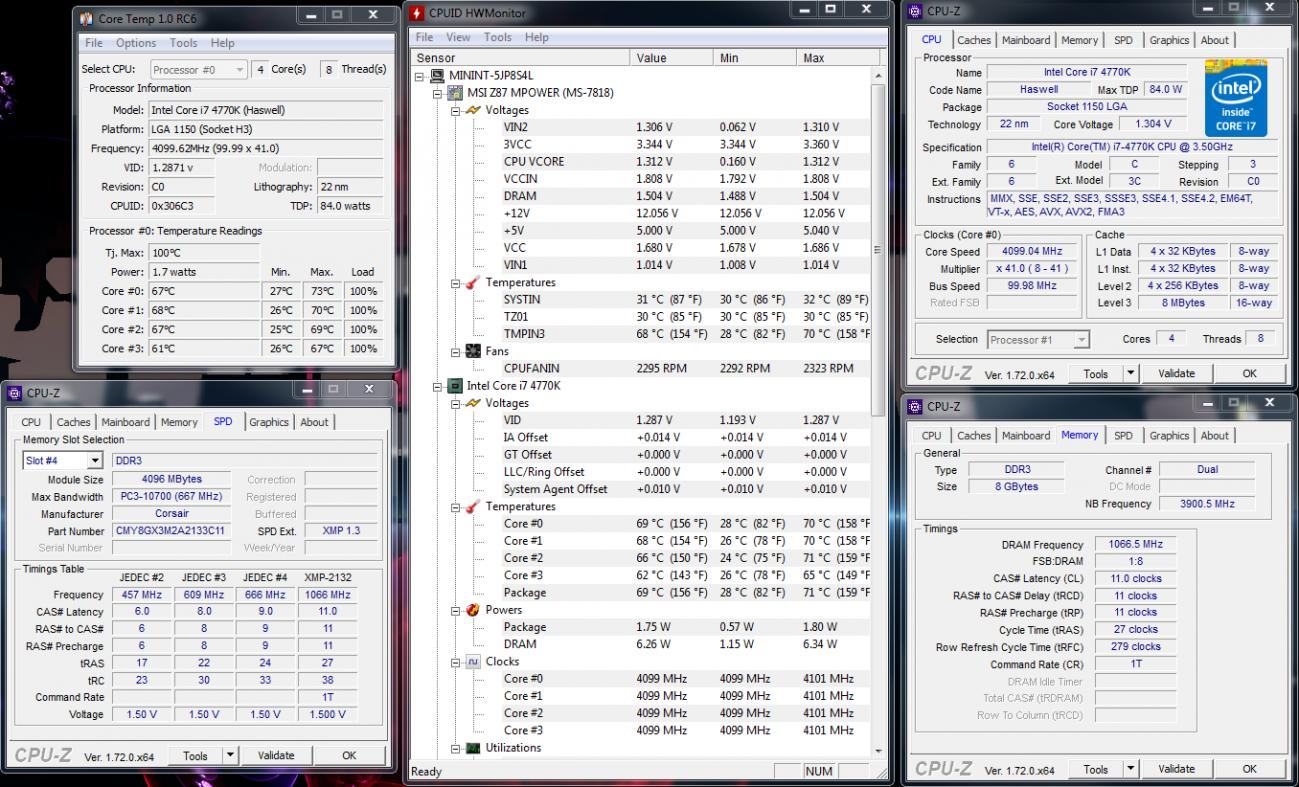Image resolution: width=1299 pixels, height=787 pixels.
Task: Click the Core Speed value 4099.04 MHz
Action: (1031, 252)
